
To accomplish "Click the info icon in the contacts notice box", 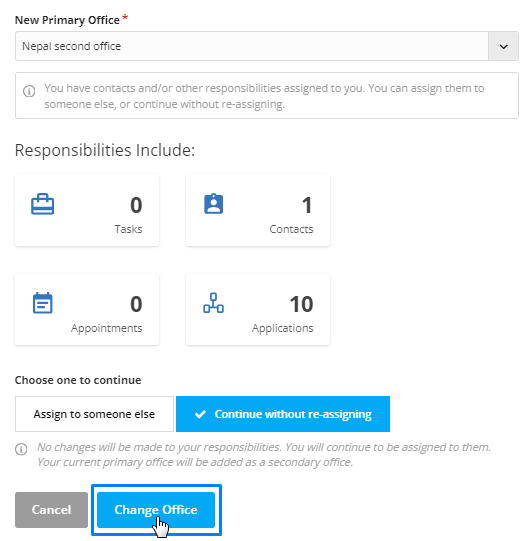I will tap(29, 91).
